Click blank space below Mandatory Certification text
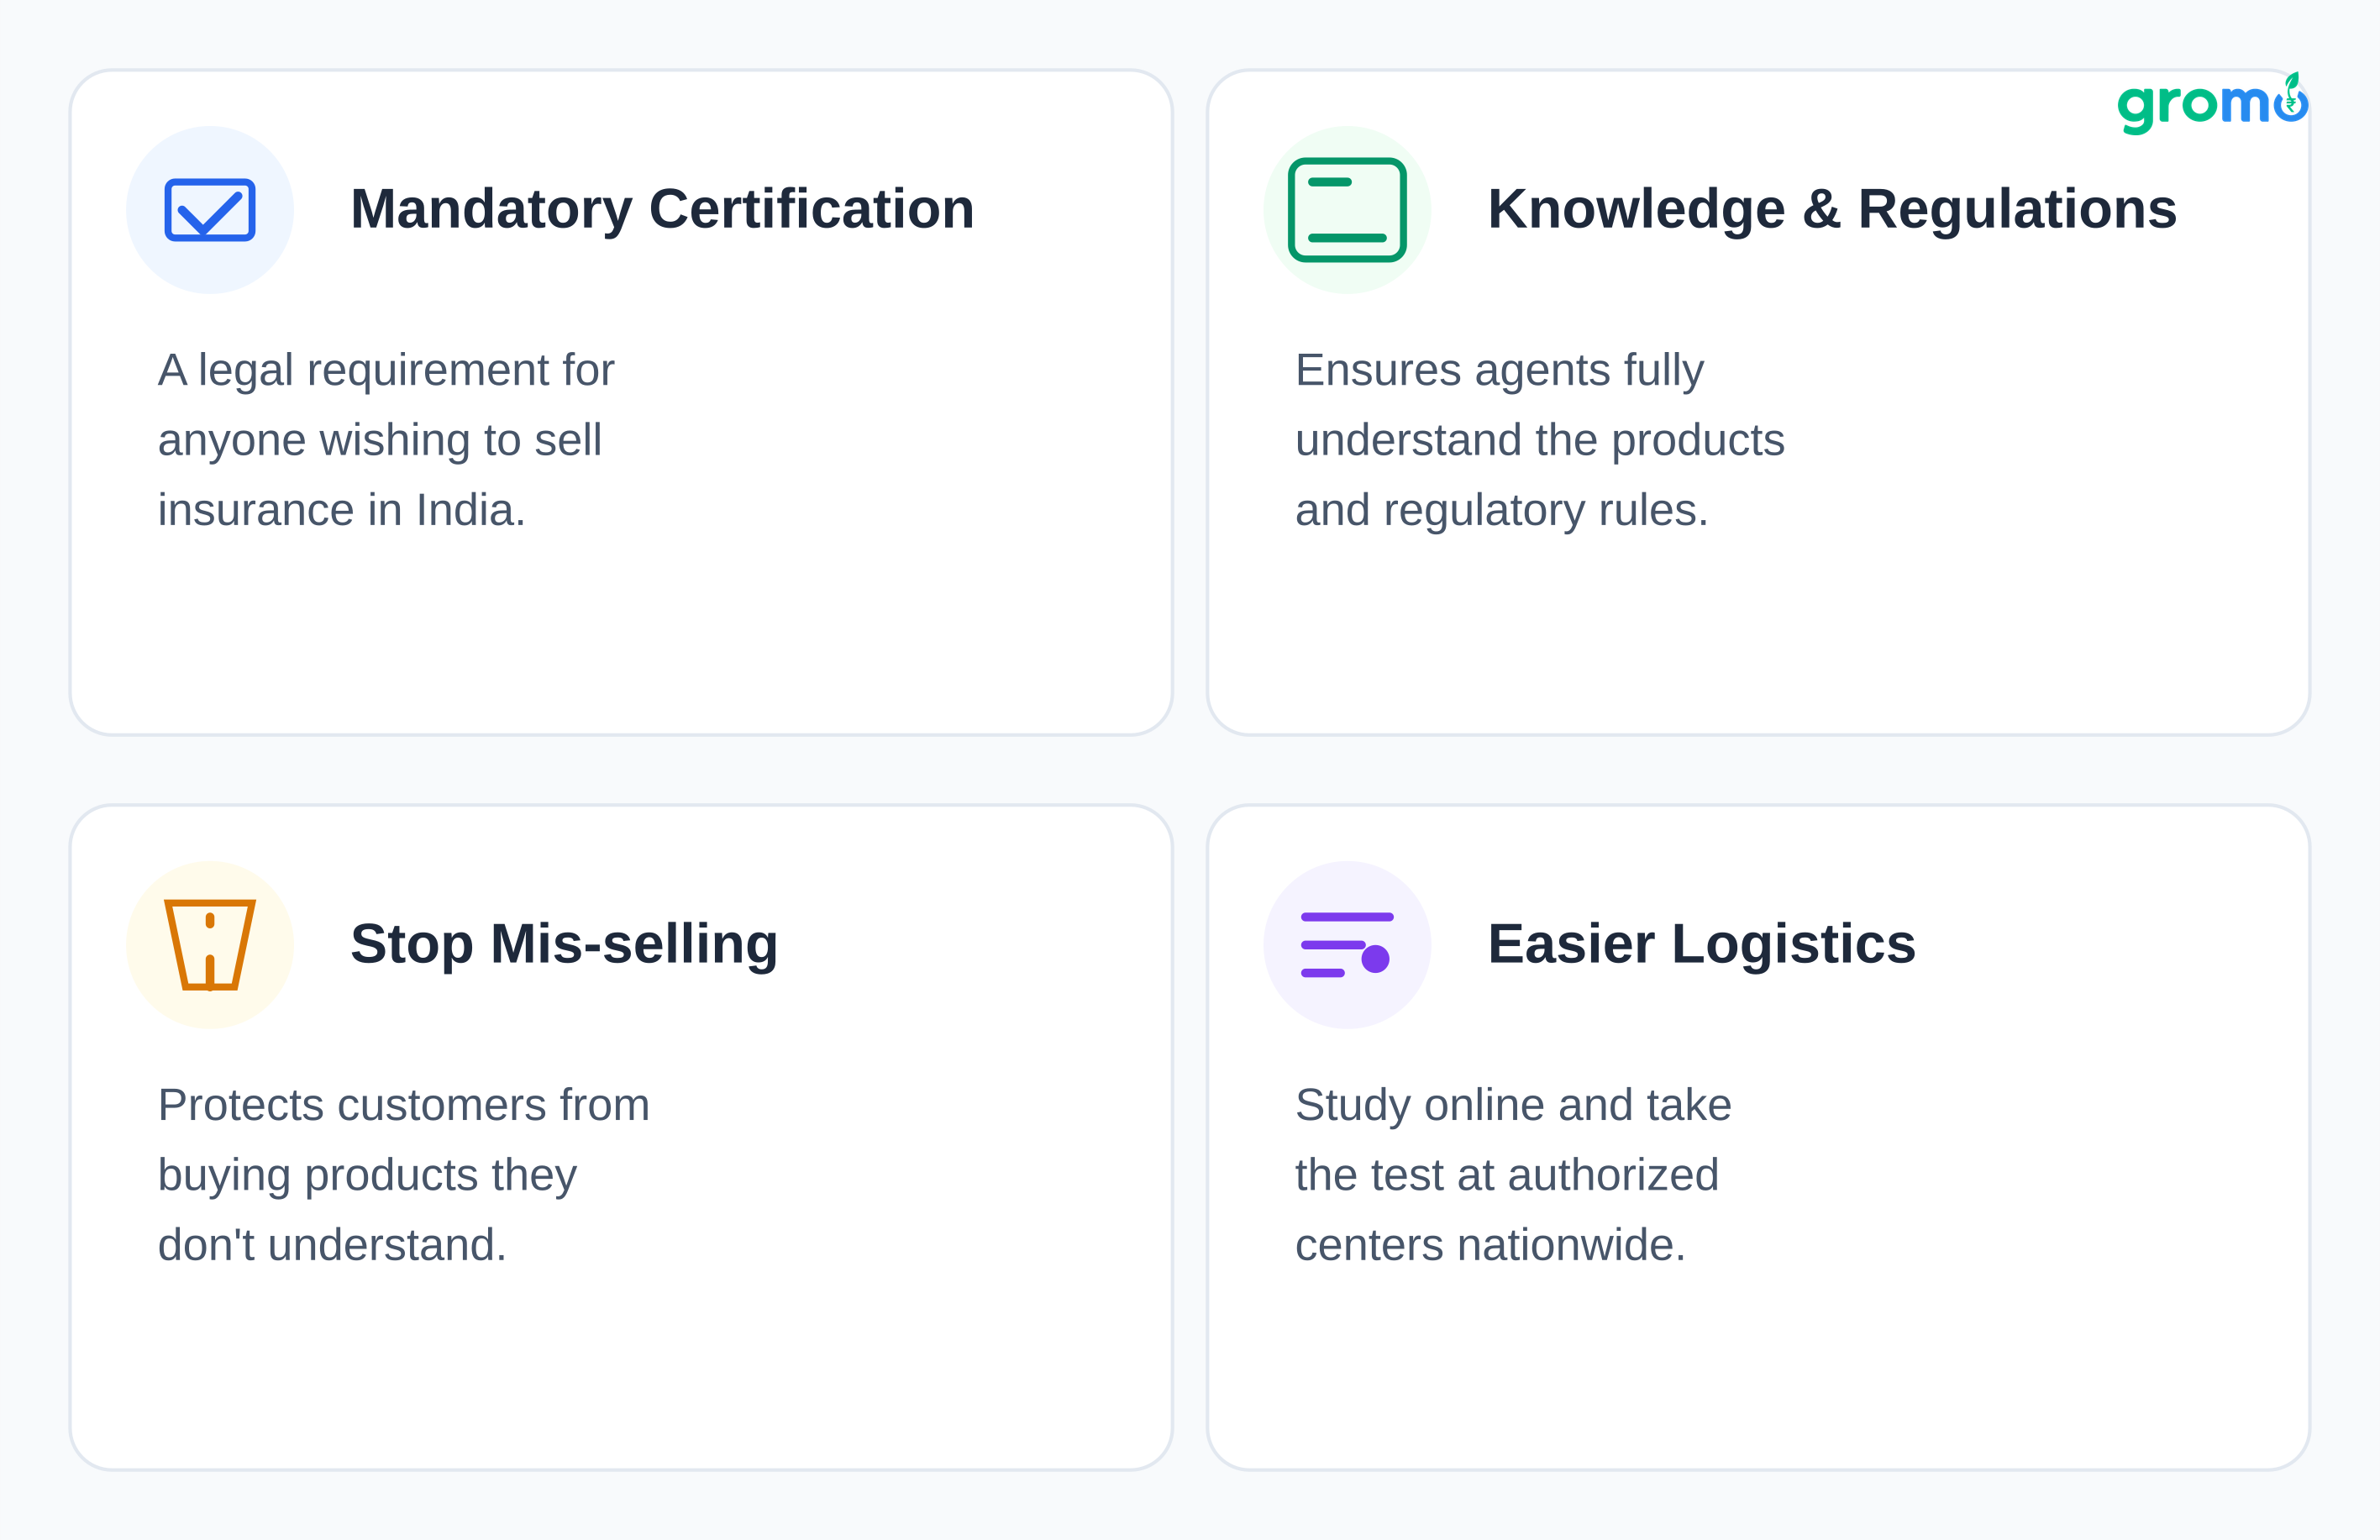 point(620,640)
